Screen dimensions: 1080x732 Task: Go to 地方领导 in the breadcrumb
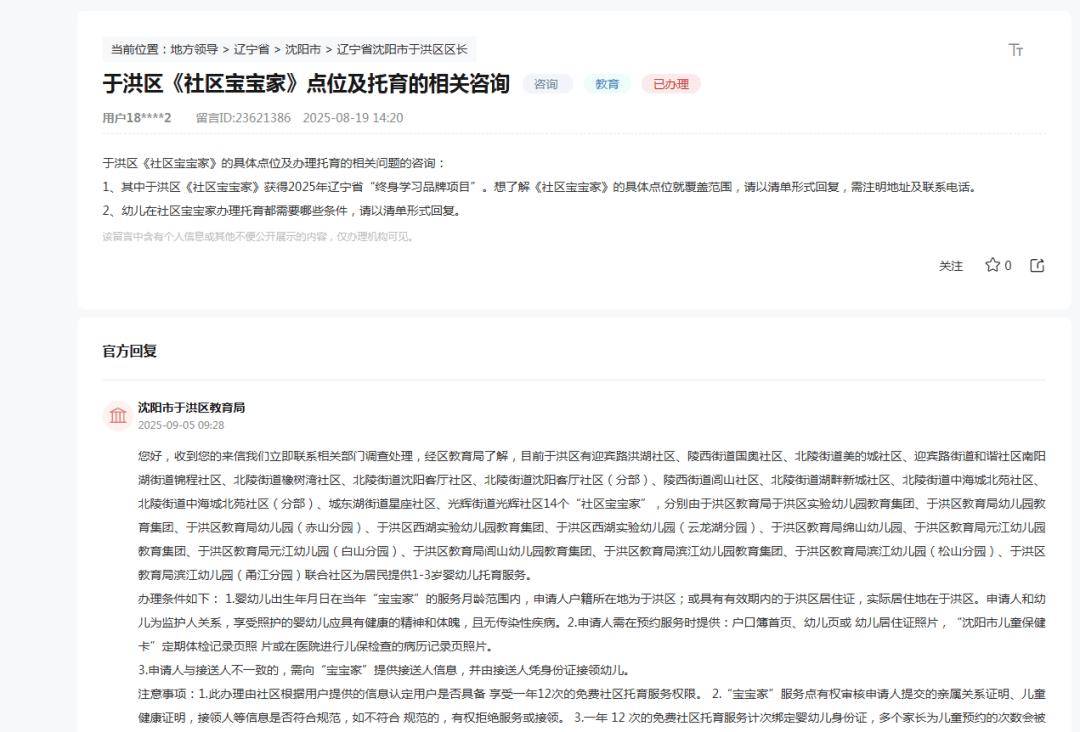(x=194, y=49)
